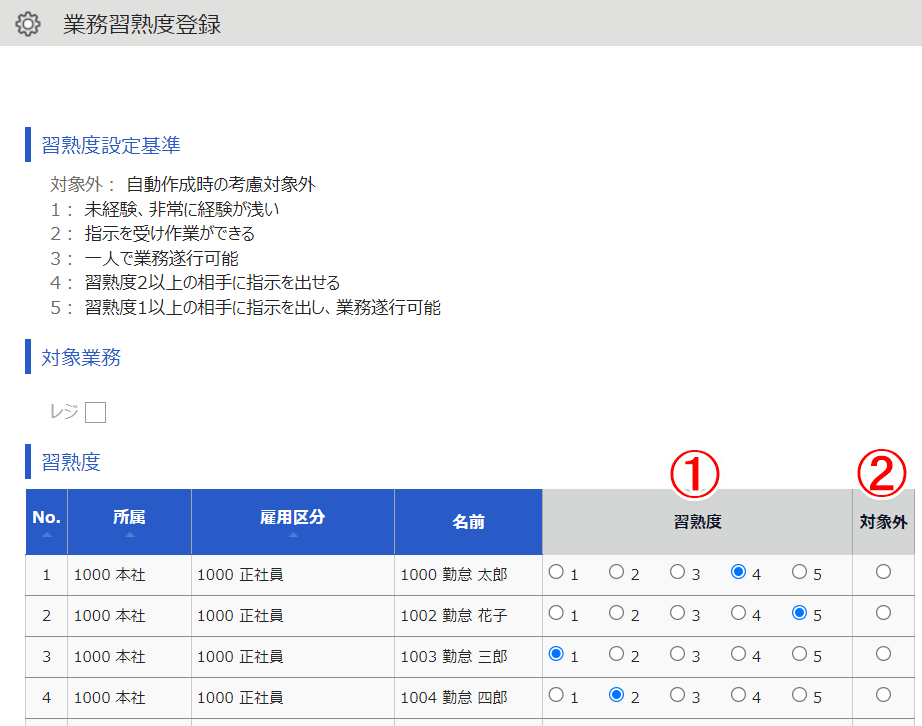Sort table by 所属 column header
Screen dimensions: 922x726
pyautogui.click(x=129, y=521)
